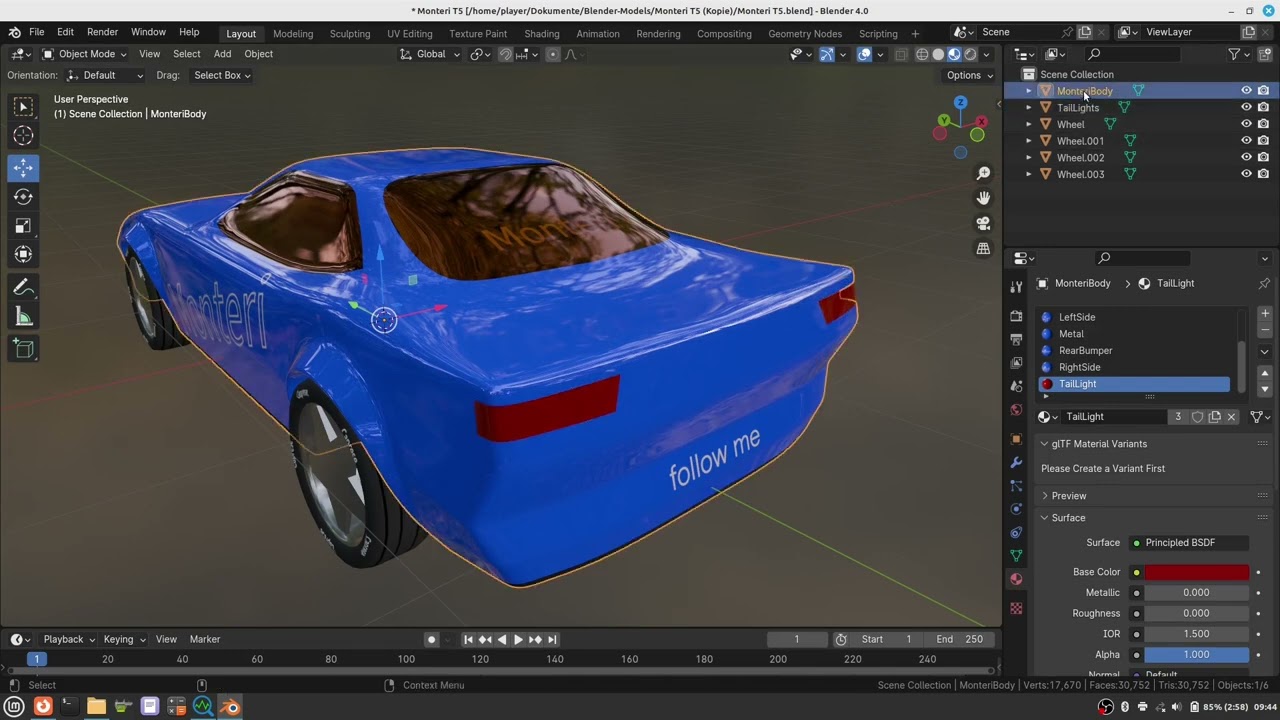Open the Object properties tab
Screen dimensions: 1280x720
tap(1017, 439)
